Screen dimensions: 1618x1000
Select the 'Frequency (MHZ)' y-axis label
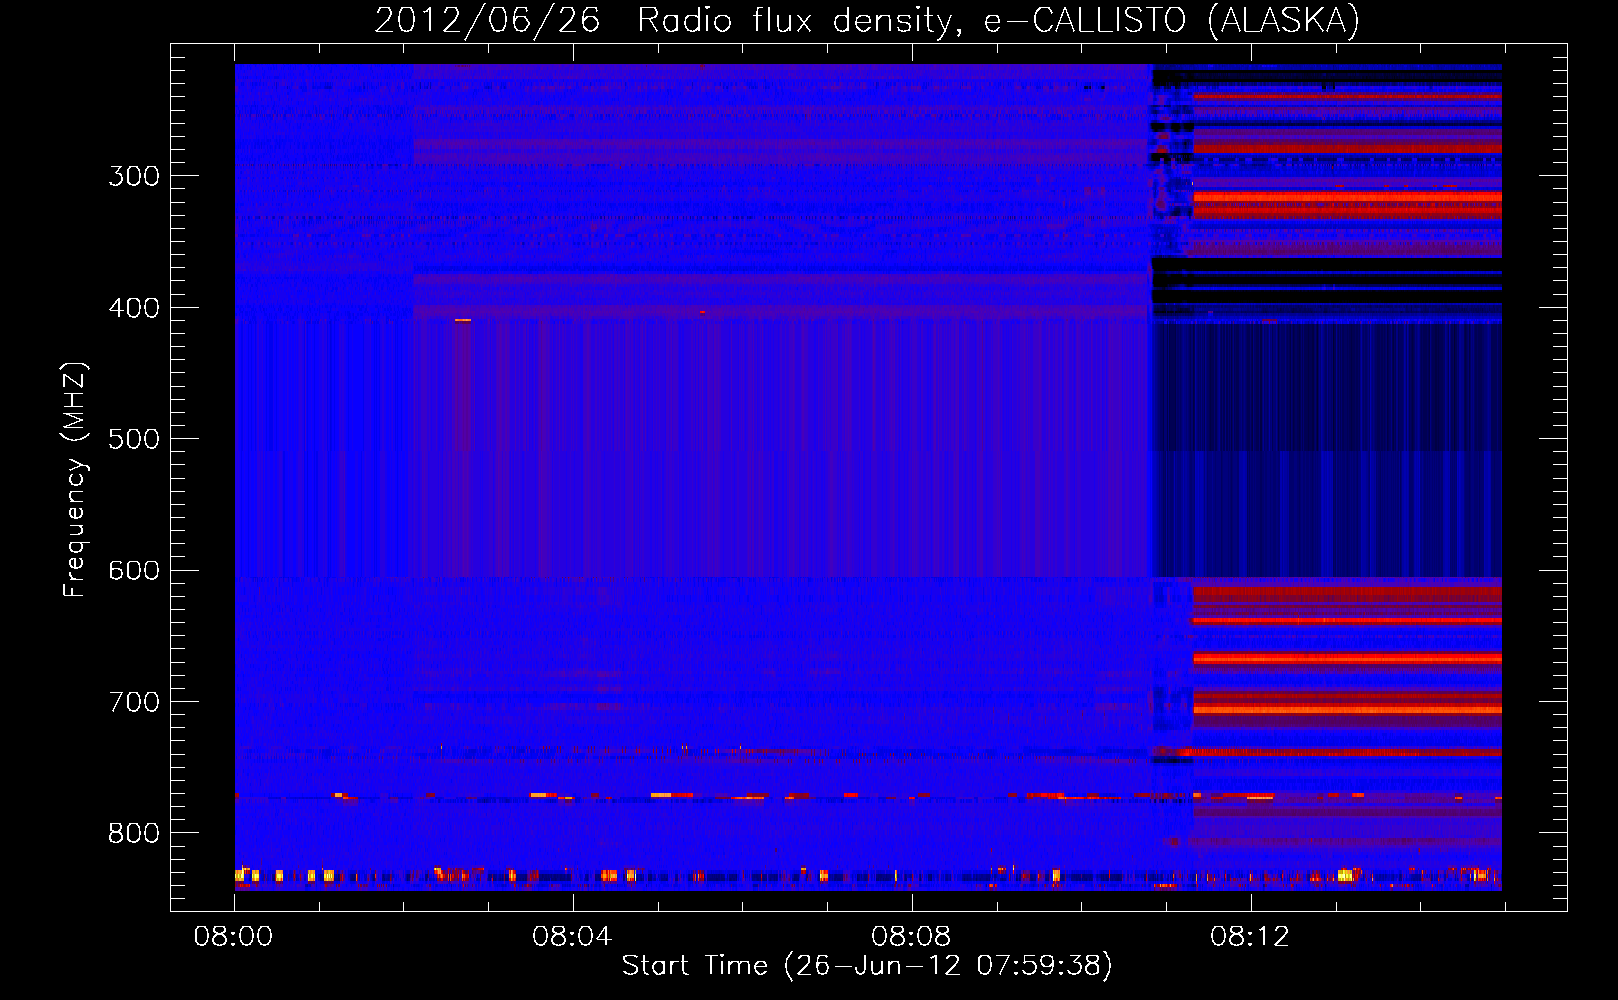point(75,479)
